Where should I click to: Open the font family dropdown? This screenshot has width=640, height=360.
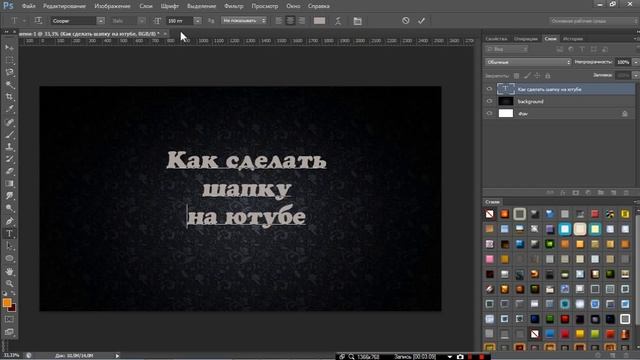pos(100,21)
